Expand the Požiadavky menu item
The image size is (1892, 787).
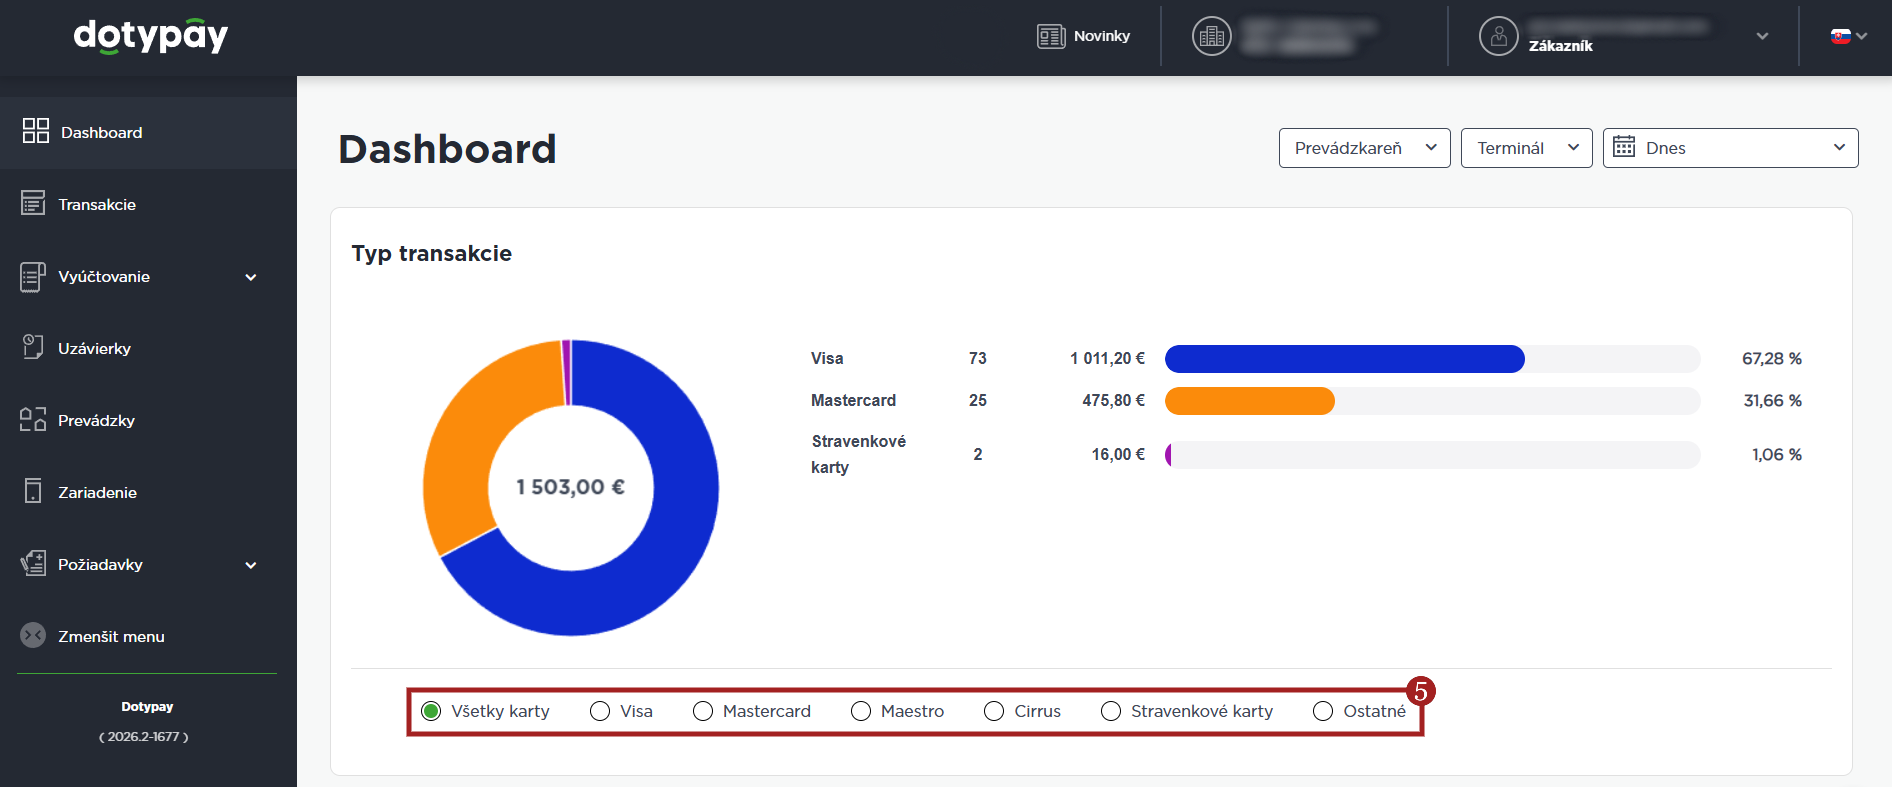pos(251,565)
